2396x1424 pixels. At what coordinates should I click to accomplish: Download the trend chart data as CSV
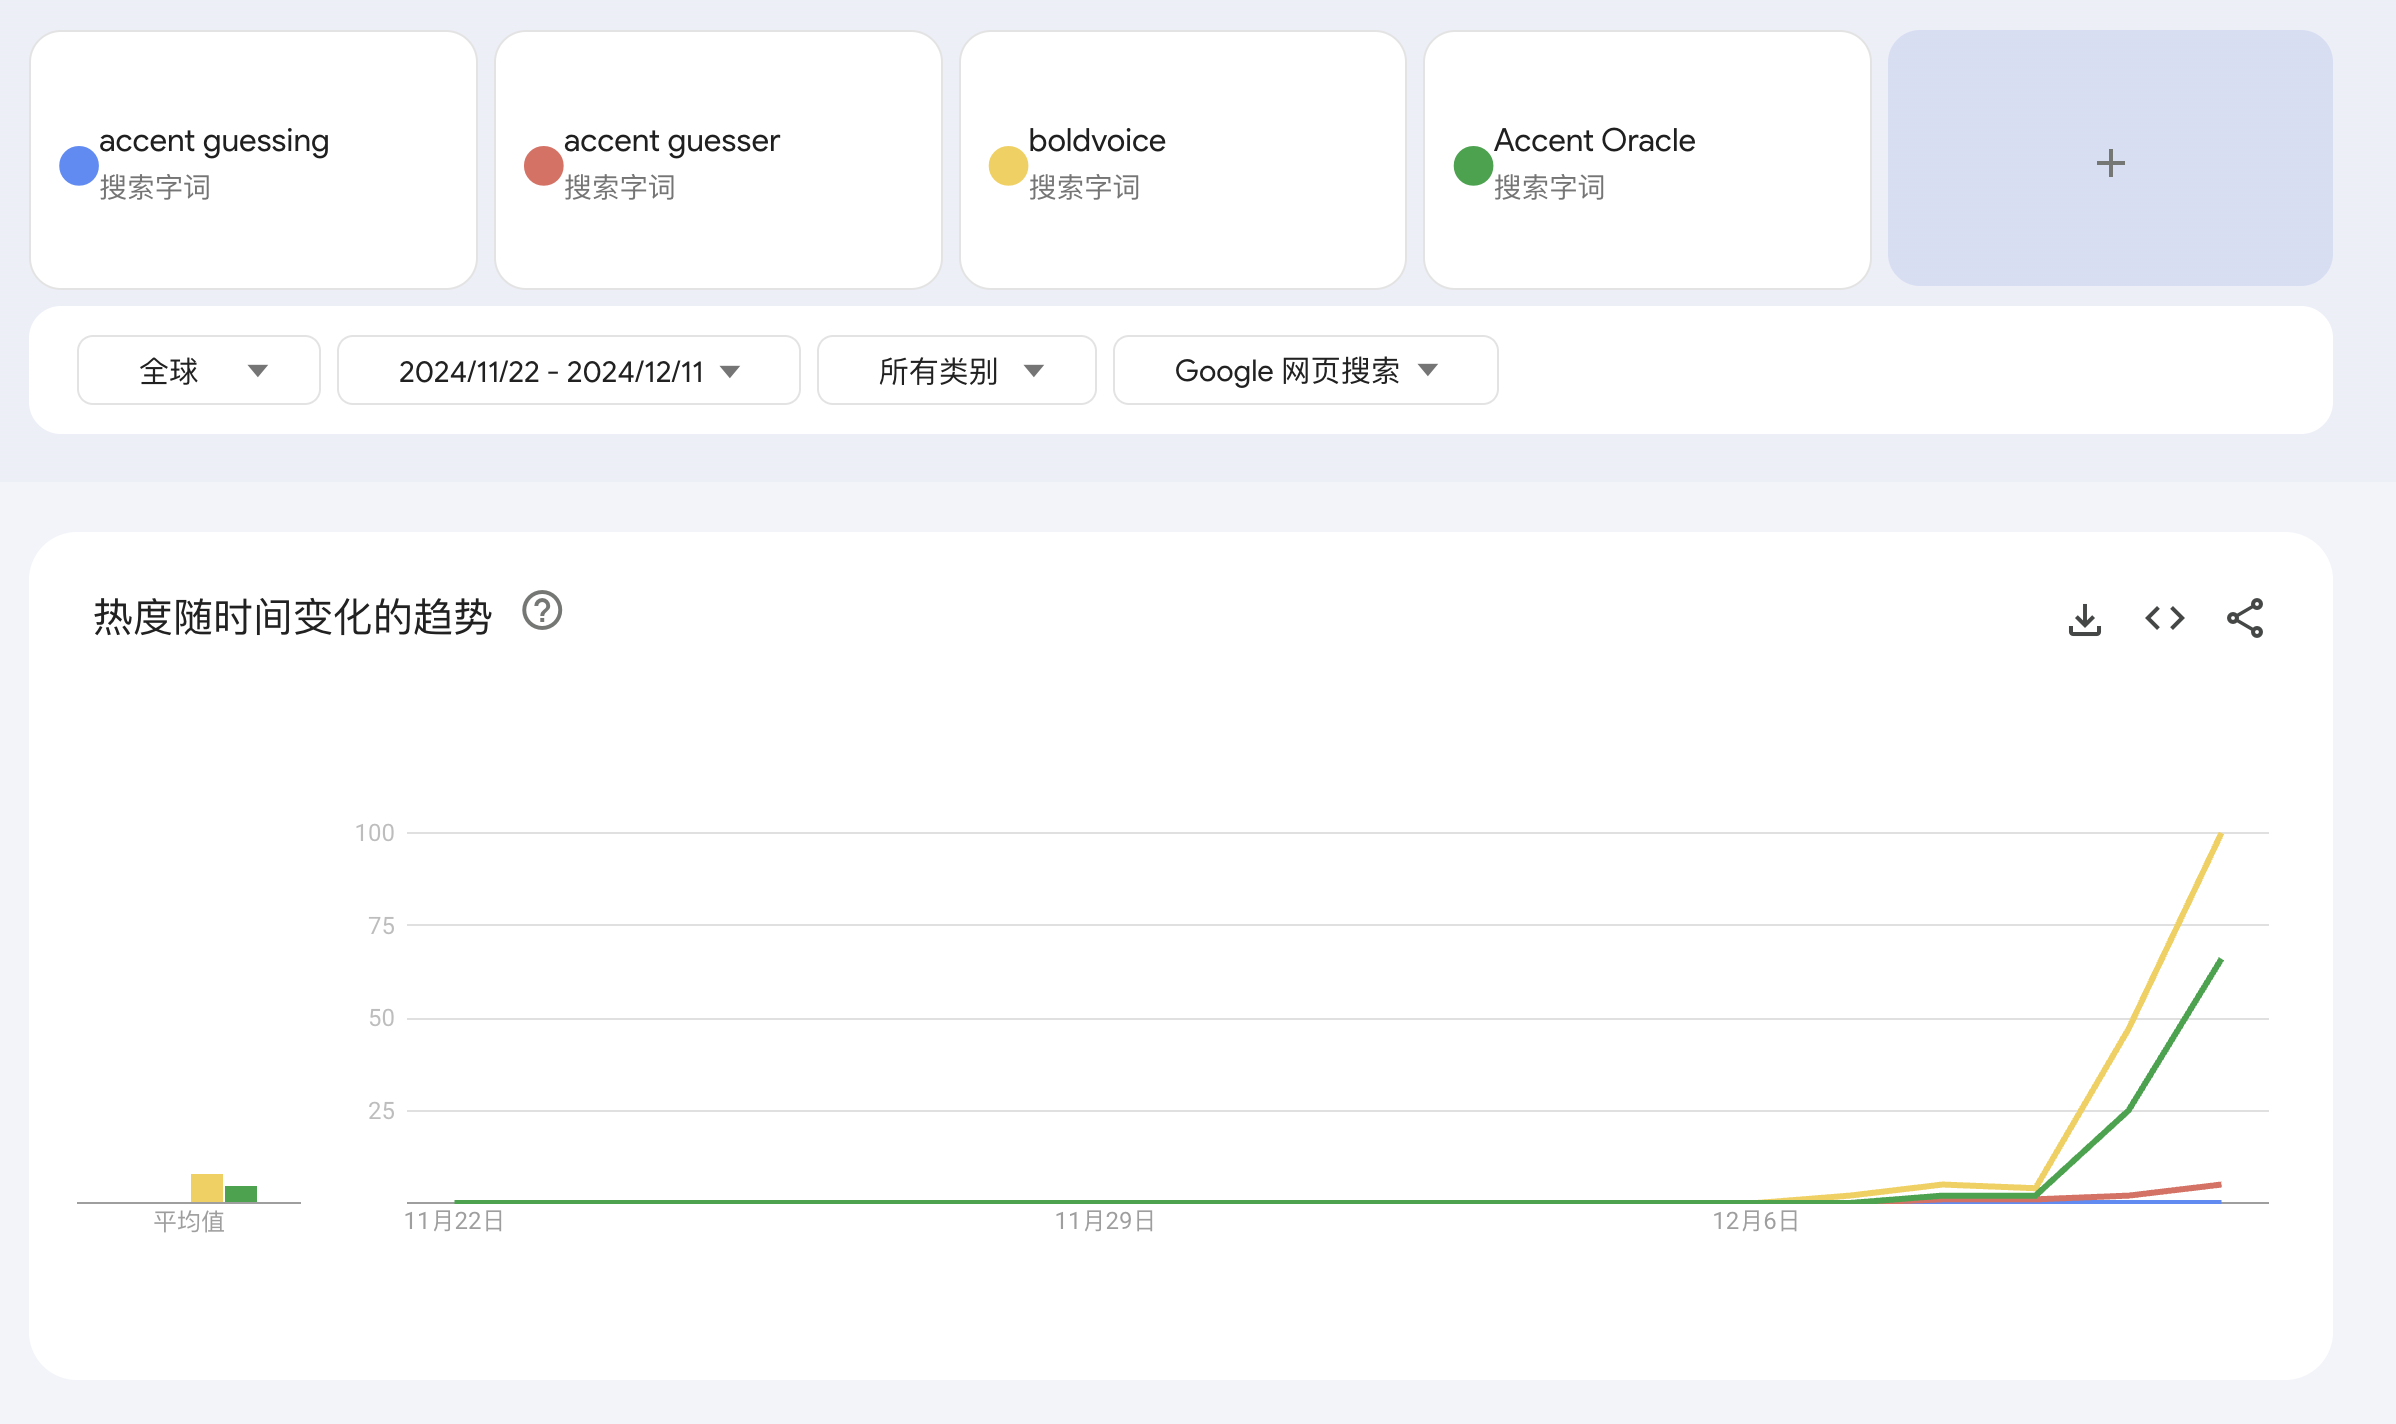(x=2084, y=619)
